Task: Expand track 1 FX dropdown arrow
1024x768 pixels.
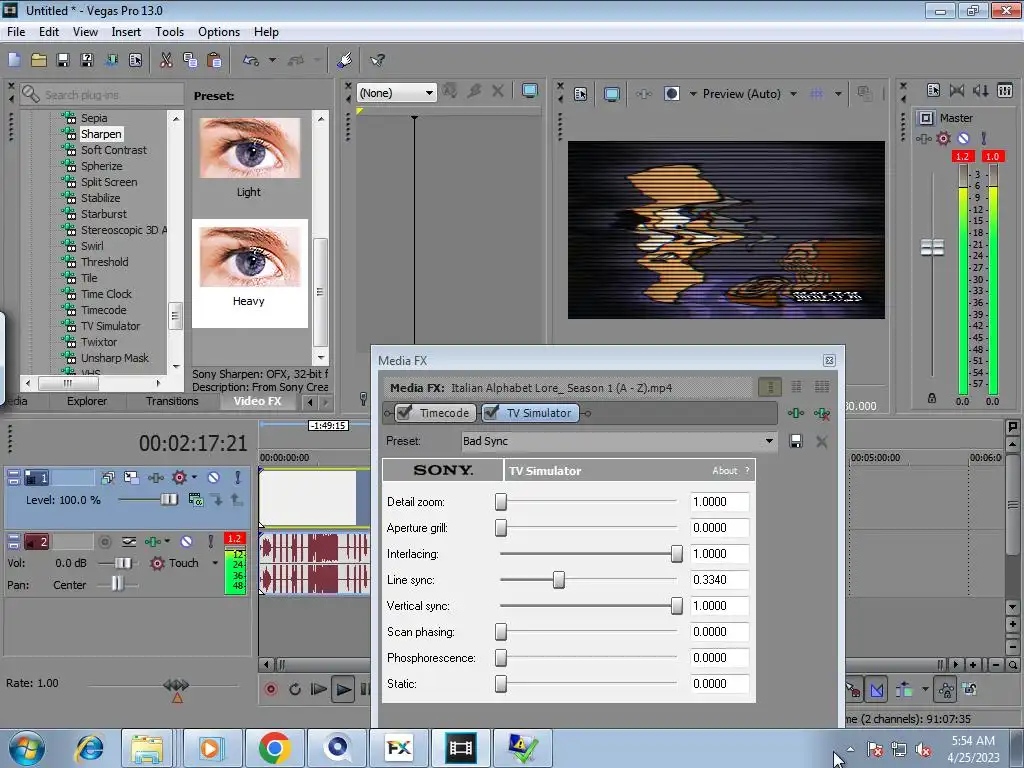Action: click(194, 477)
